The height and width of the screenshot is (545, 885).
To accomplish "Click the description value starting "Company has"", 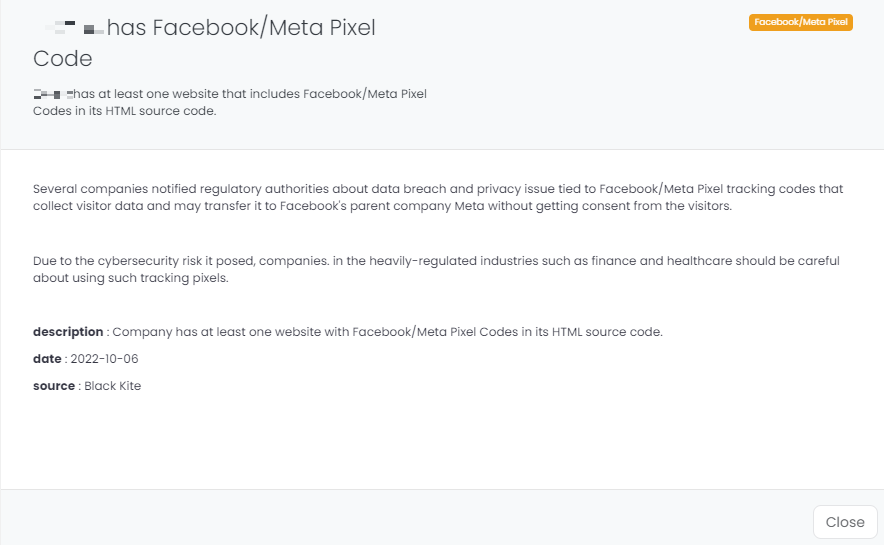I will click(388, 332).
